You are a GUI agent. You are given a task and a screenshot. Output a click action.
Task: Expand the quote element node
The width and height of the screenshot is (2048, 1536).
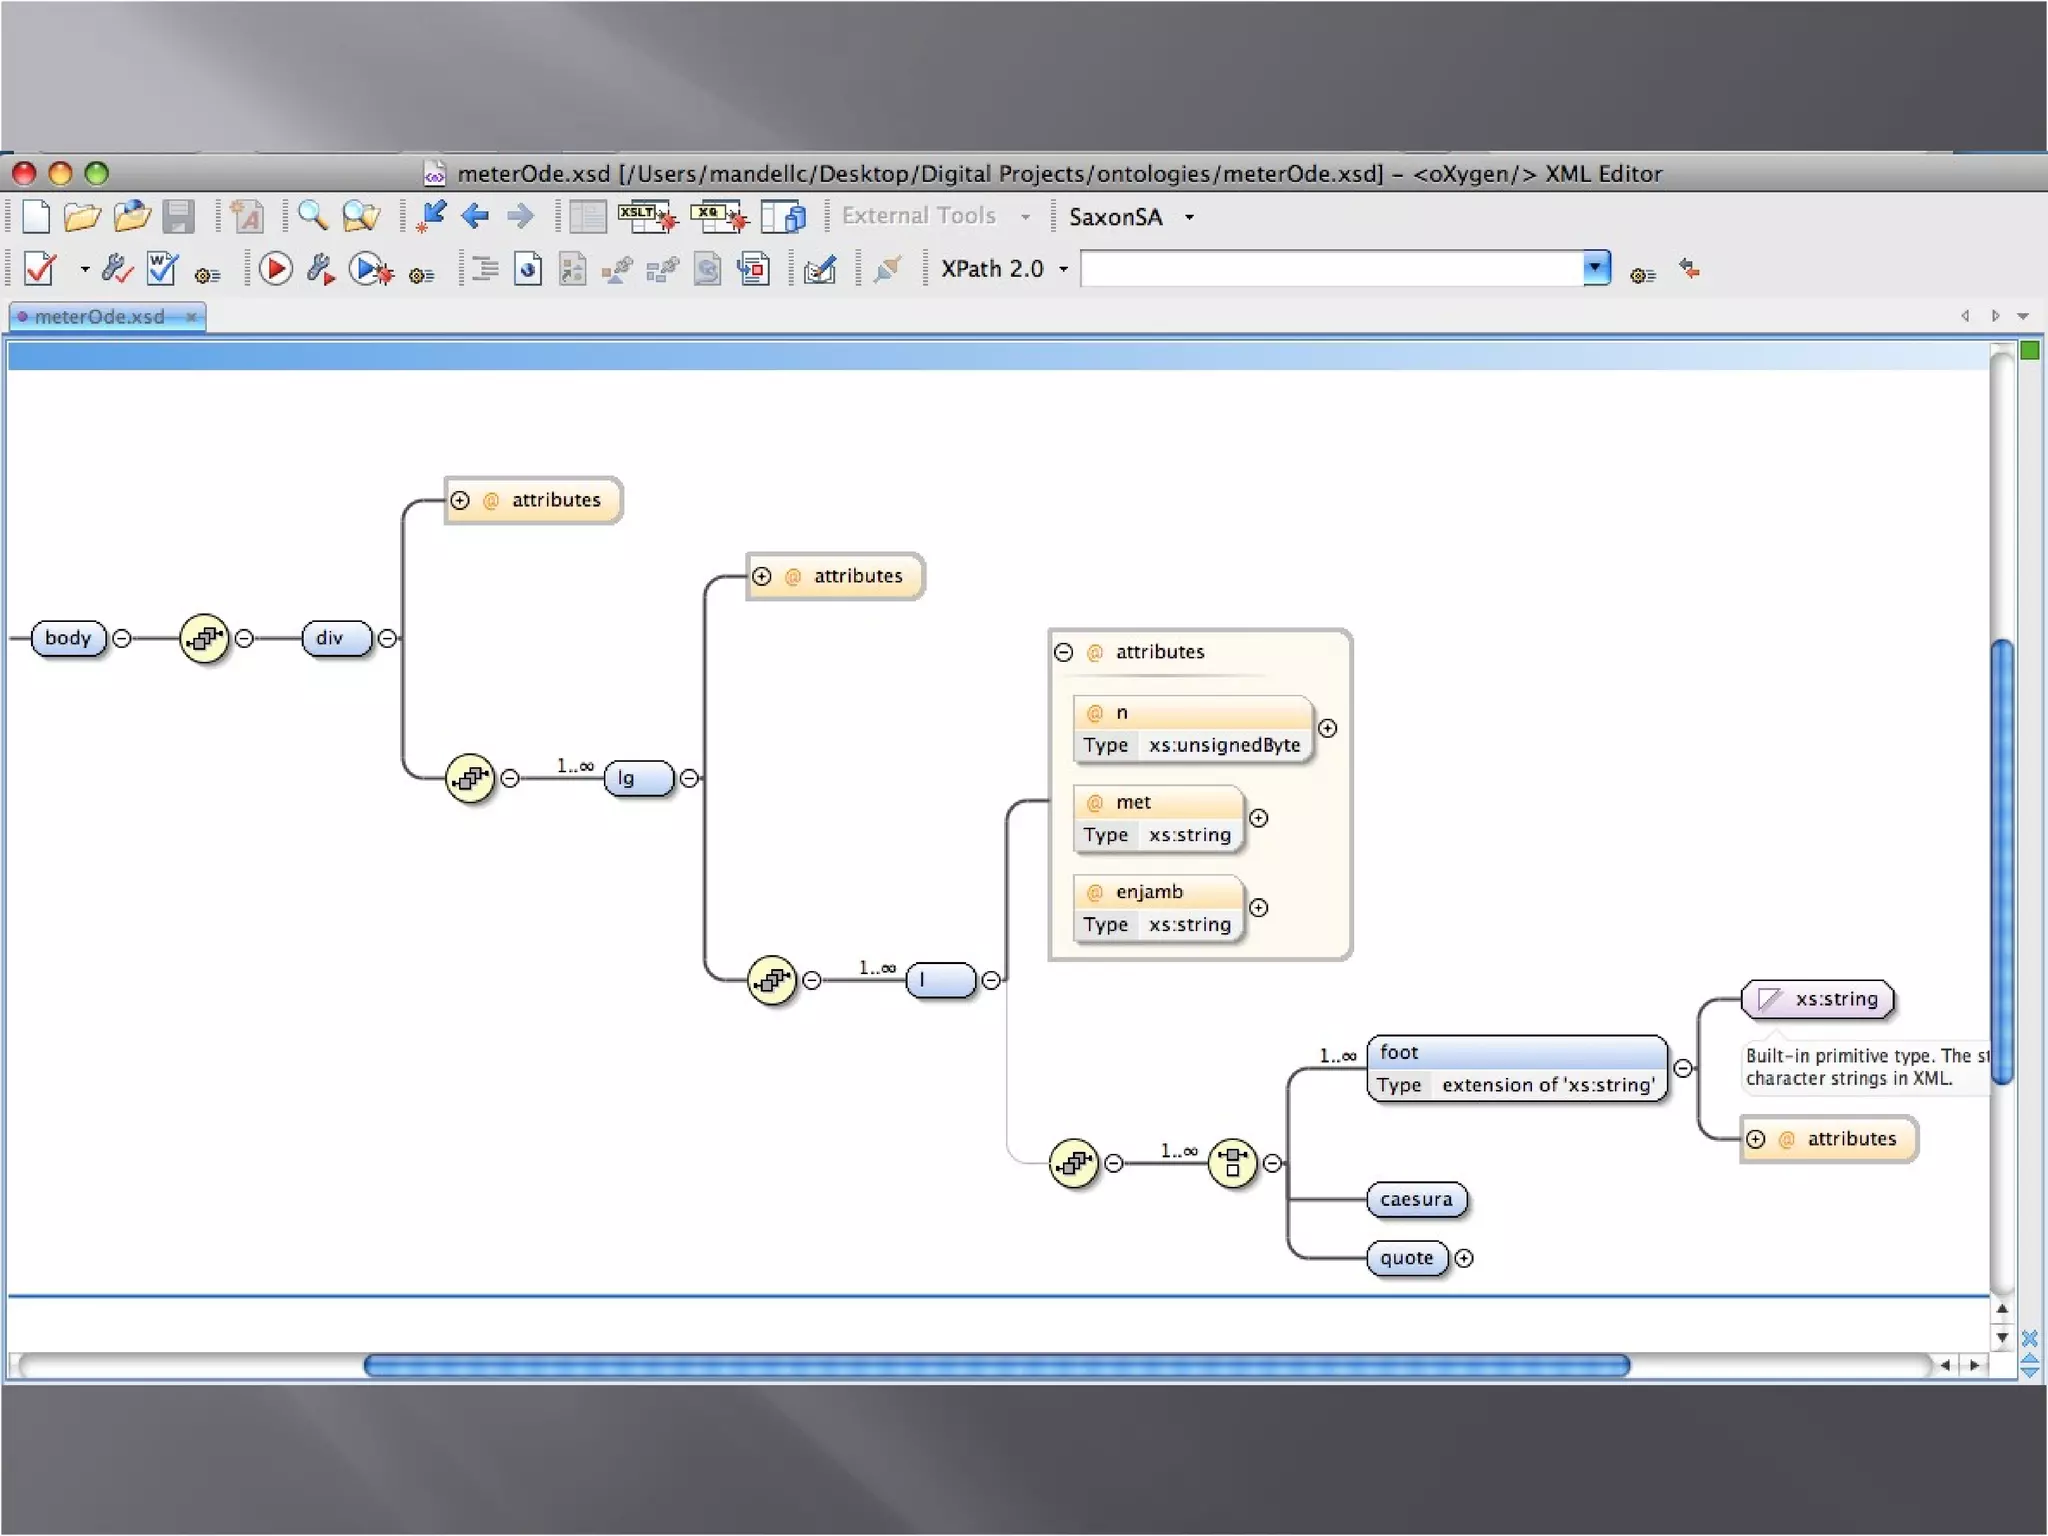[x=1464, y=1258]
